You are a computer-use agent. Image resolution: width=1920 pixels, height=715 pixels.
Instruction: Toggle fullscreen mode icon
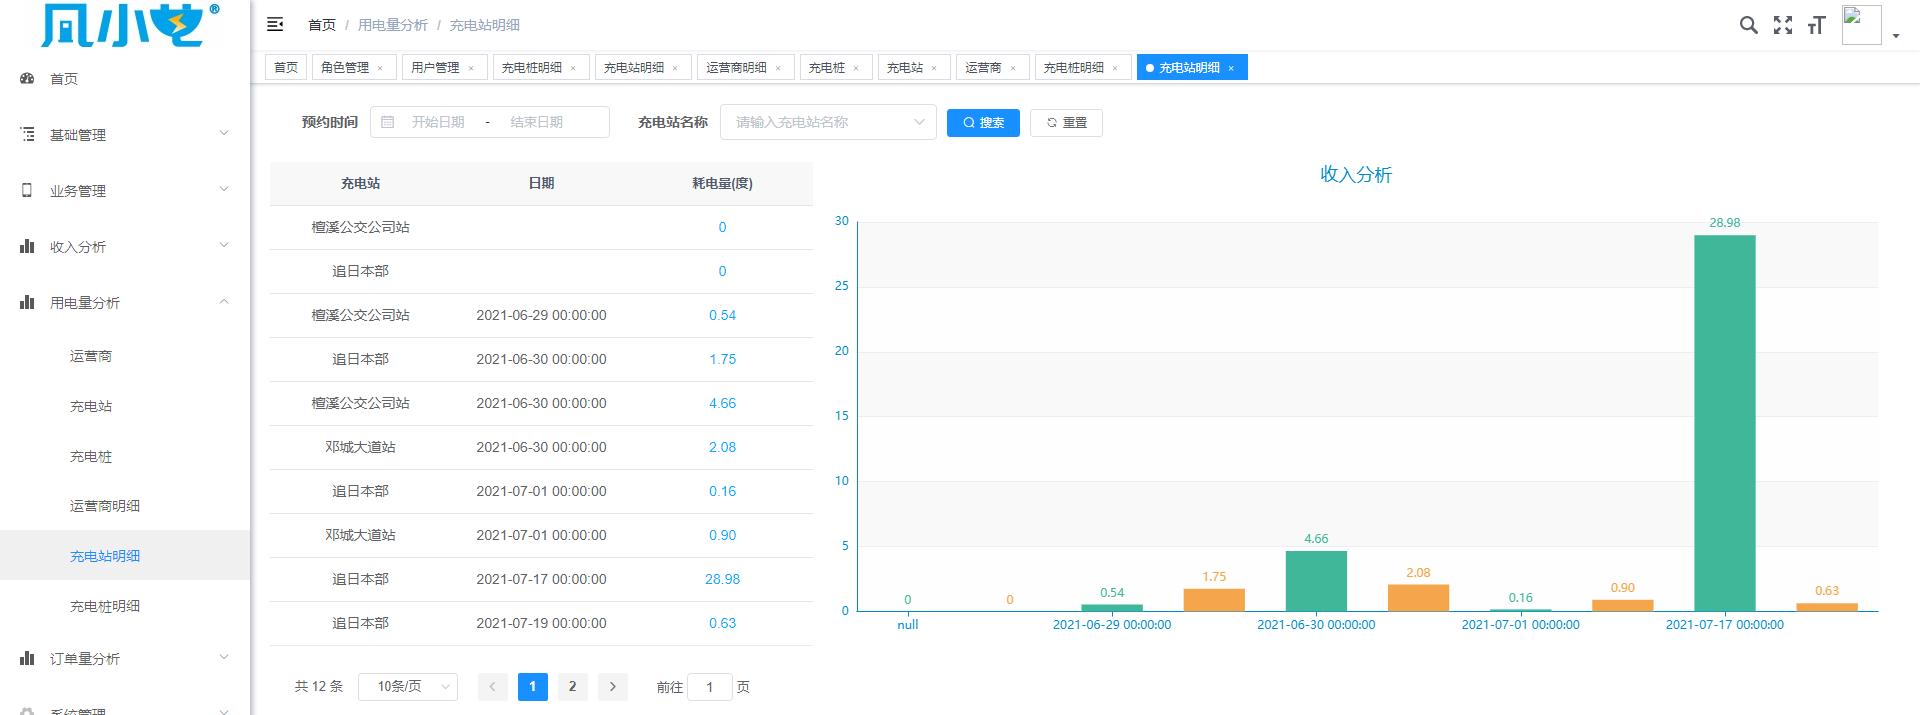1782,25
